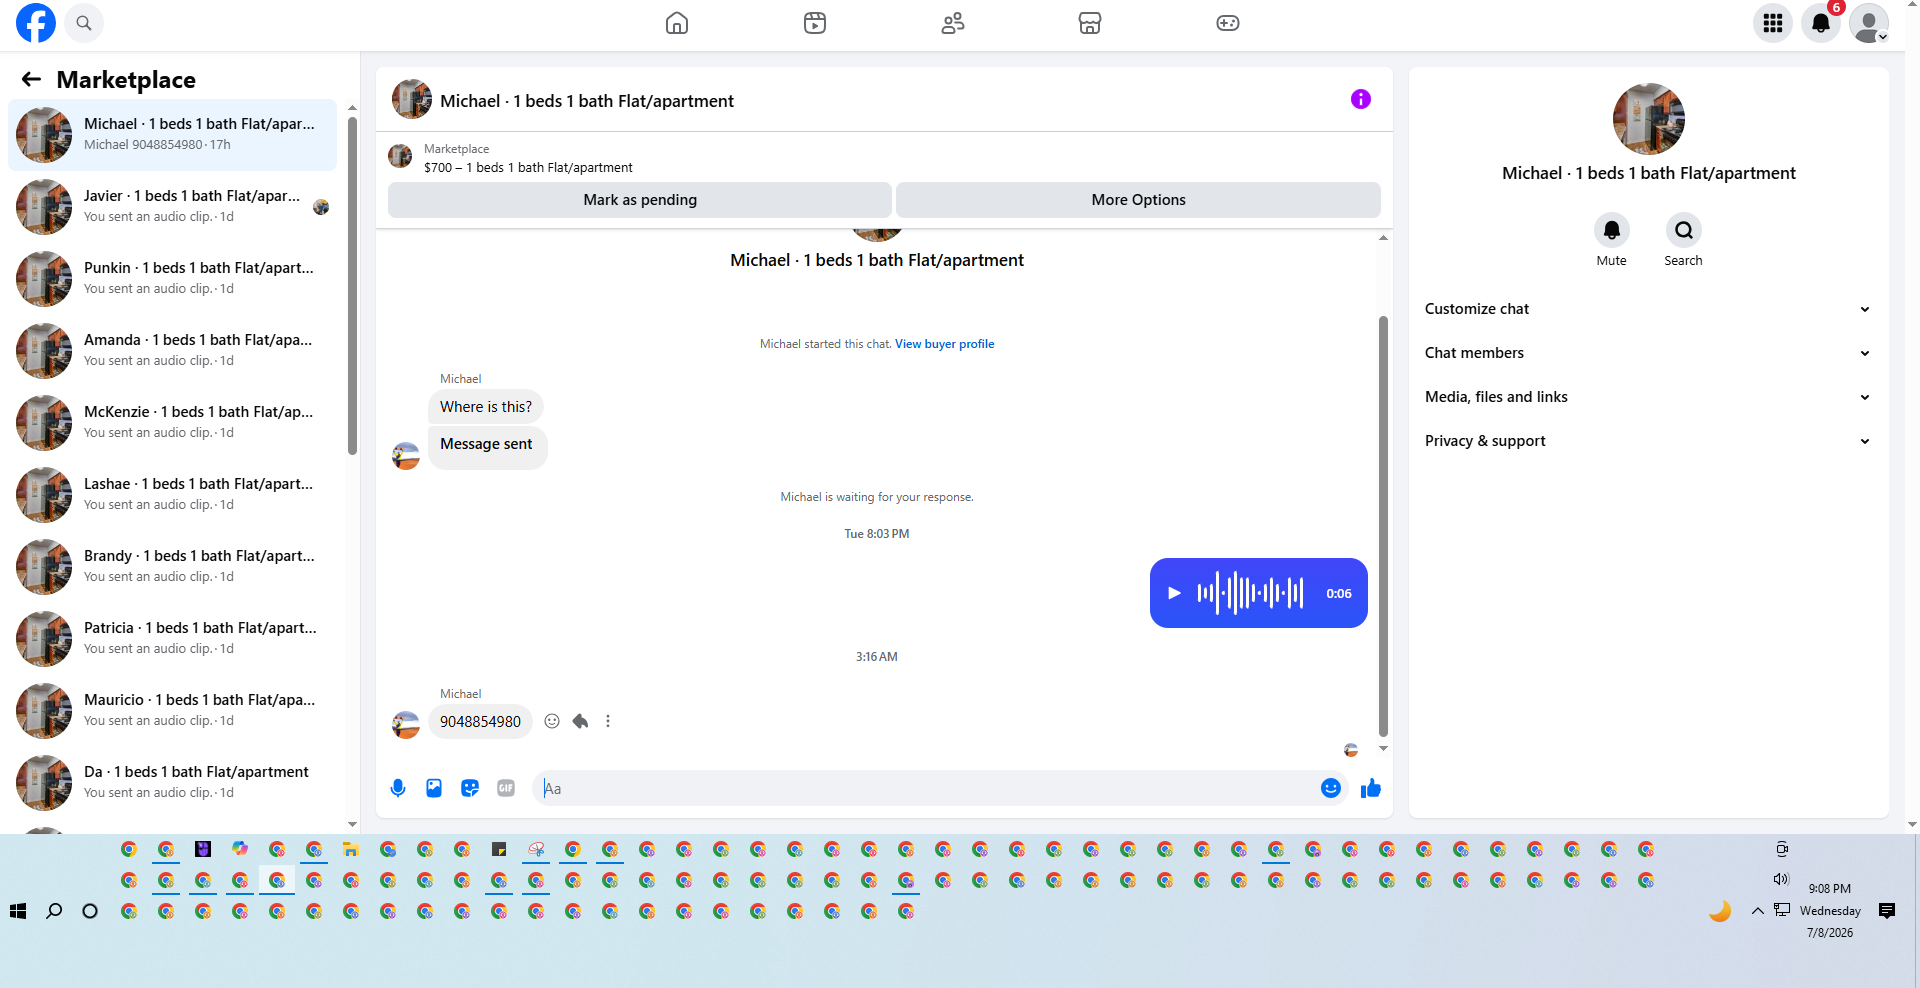Open the Facebook home logo
This screenshot has width=1920, height=988.
[x=36, y=23]
